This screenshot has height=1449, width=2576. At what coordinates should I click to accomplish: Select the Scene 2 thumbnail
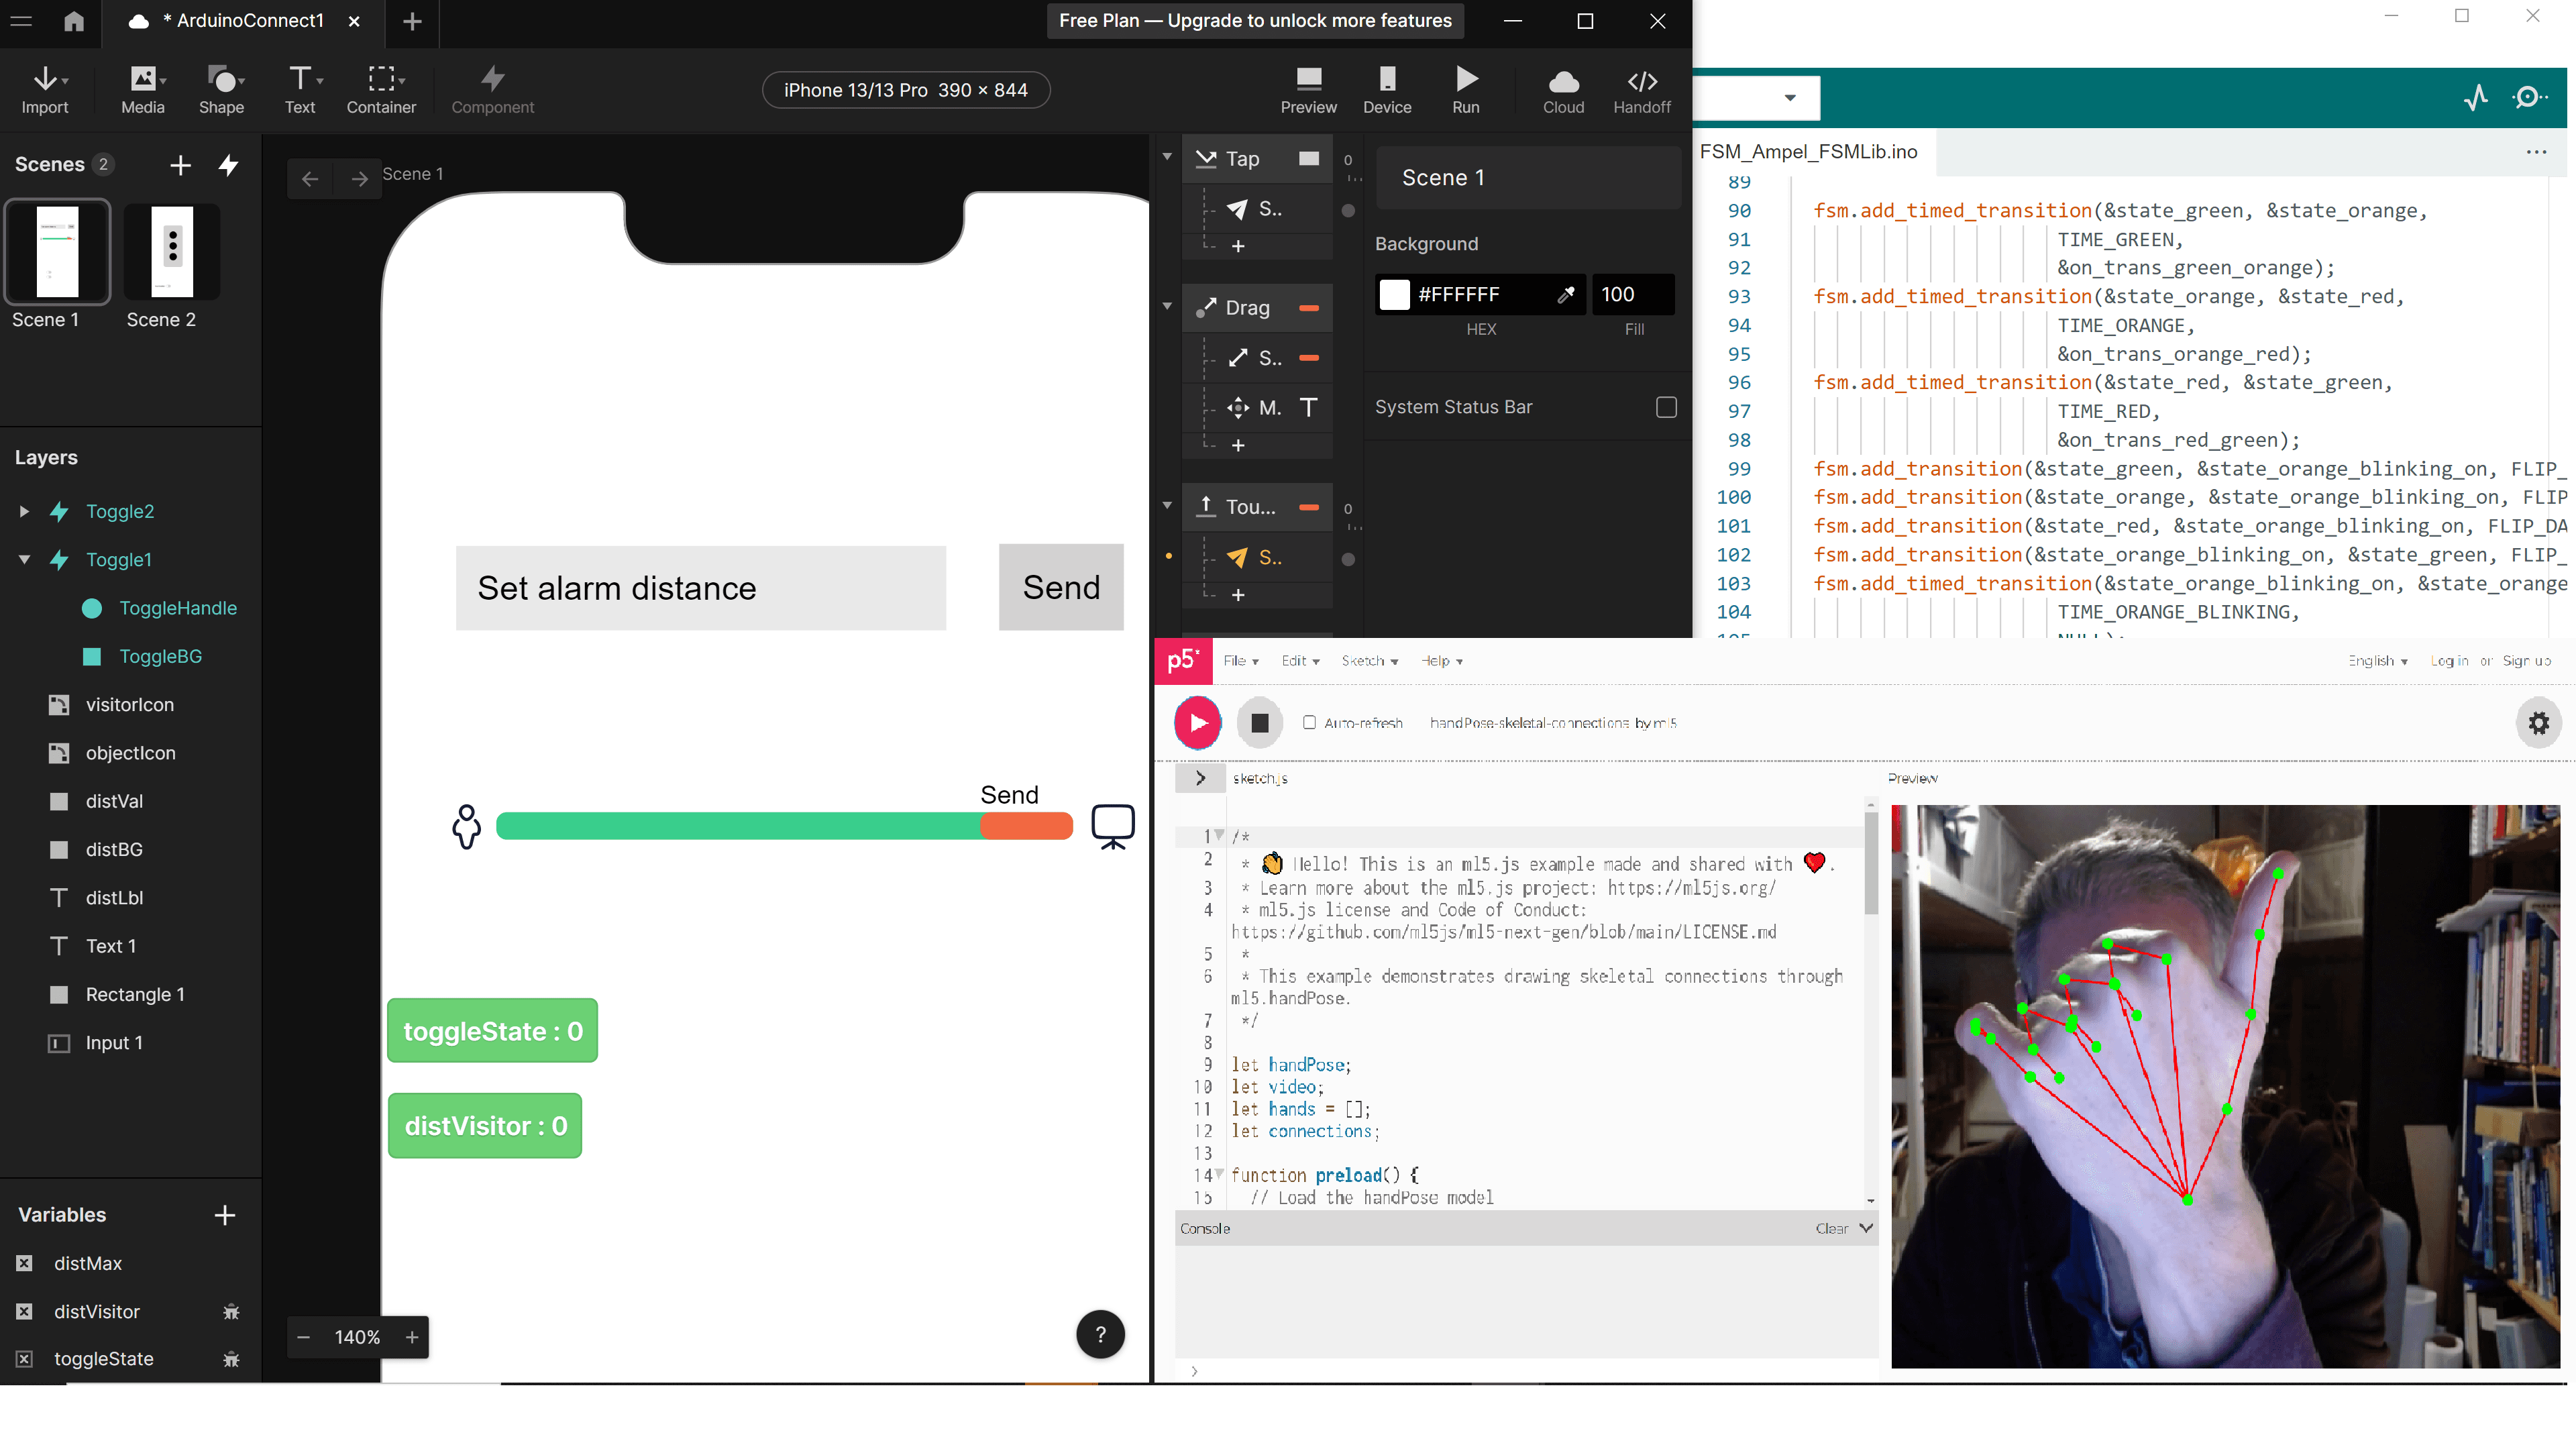click(x=172, y=252)
